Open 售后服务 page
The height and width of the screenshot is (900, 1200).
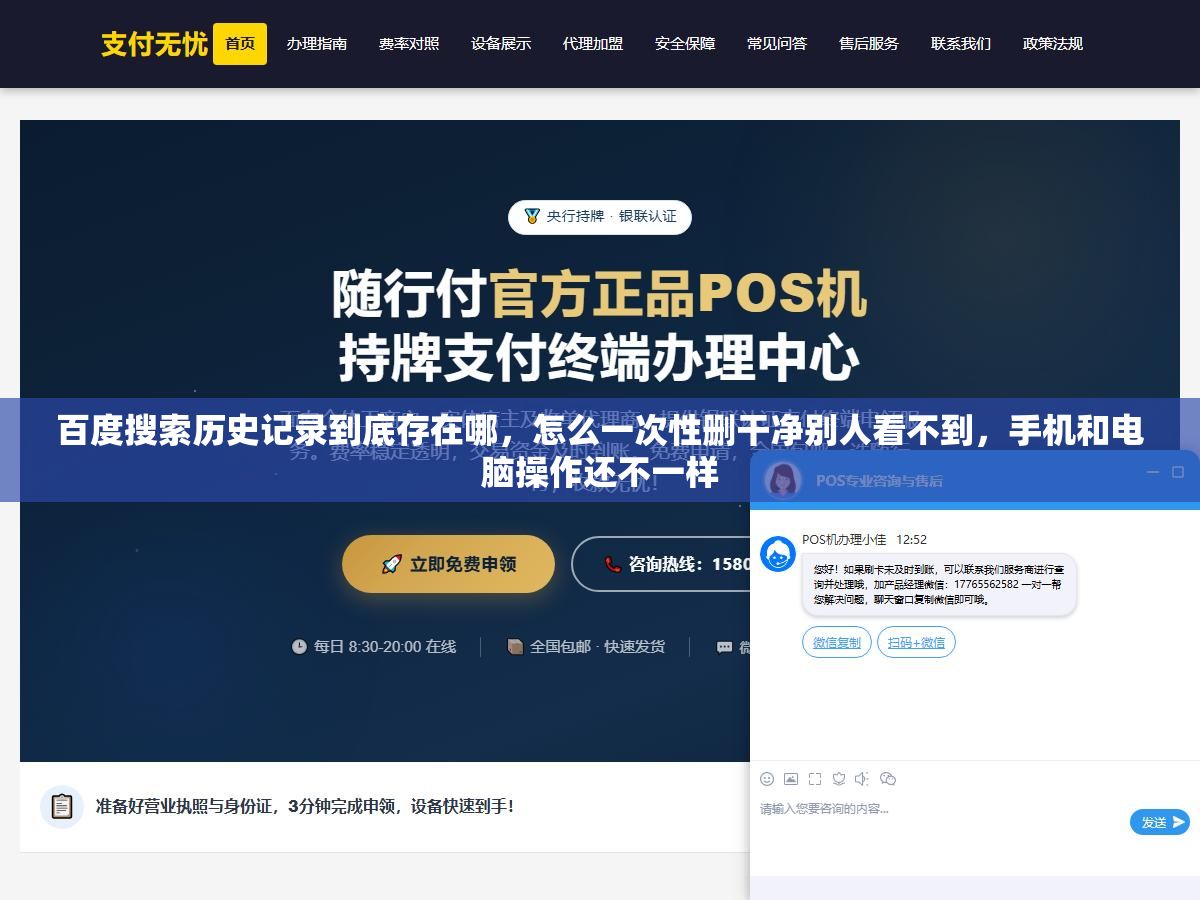(869, 44)
